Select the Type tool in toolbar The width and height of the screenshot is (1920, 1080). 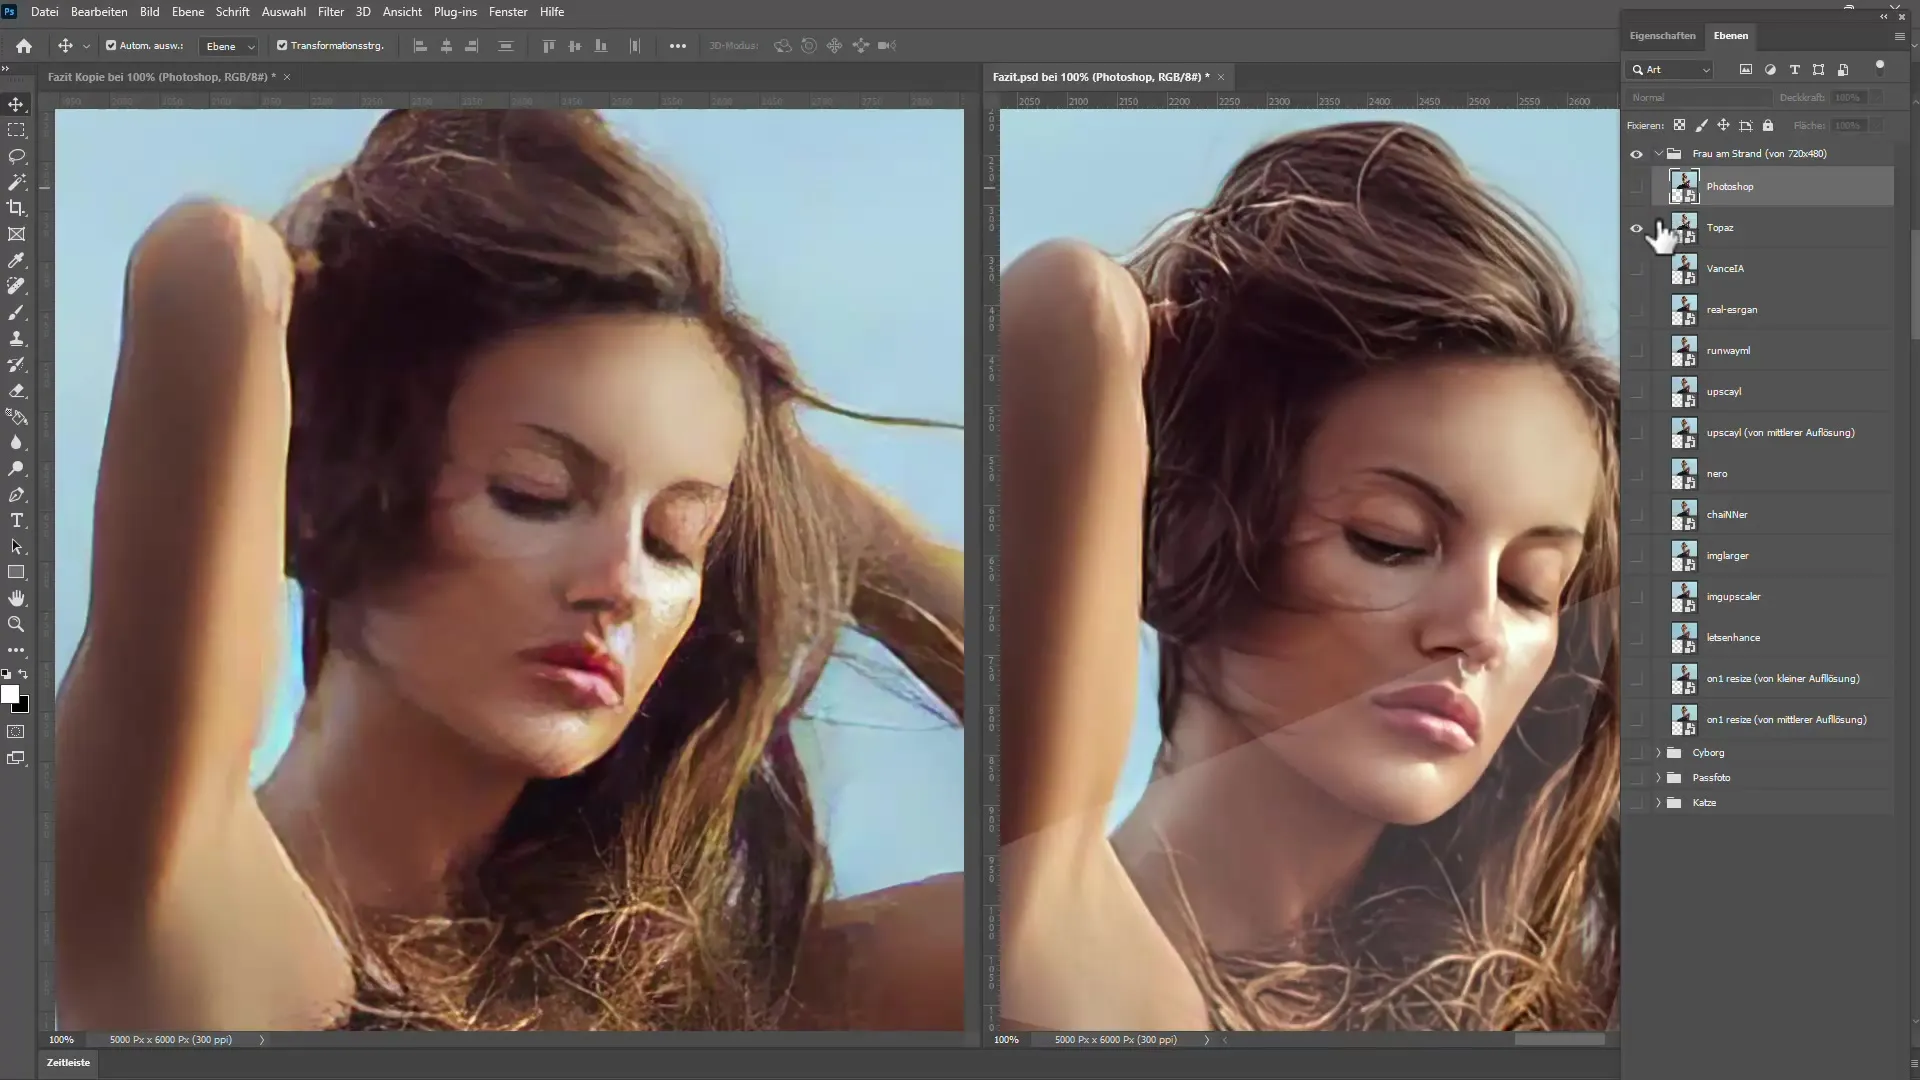click(17, 521)
